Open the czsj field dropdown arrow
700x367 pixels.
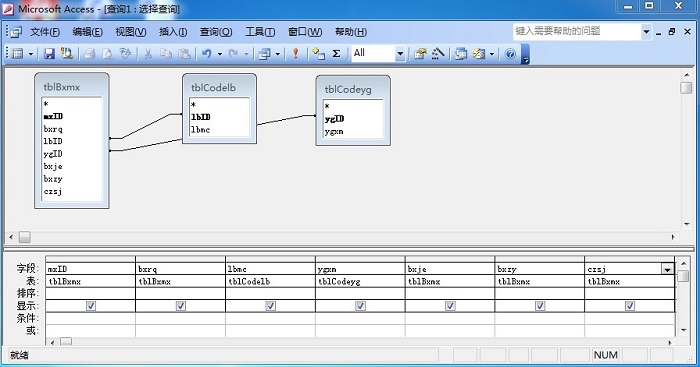click(667, 269)
